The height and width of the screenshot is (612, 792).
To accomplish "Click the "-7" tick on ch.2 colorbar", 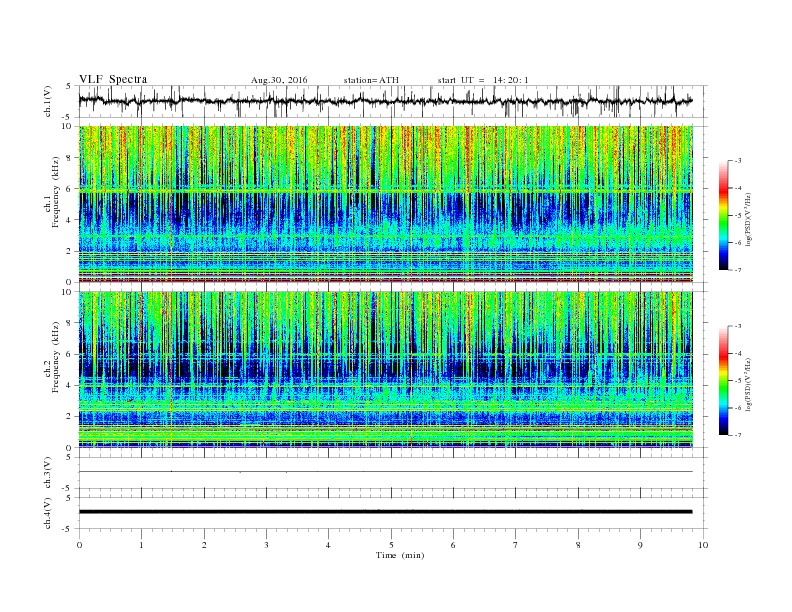I will pos(738,435).
